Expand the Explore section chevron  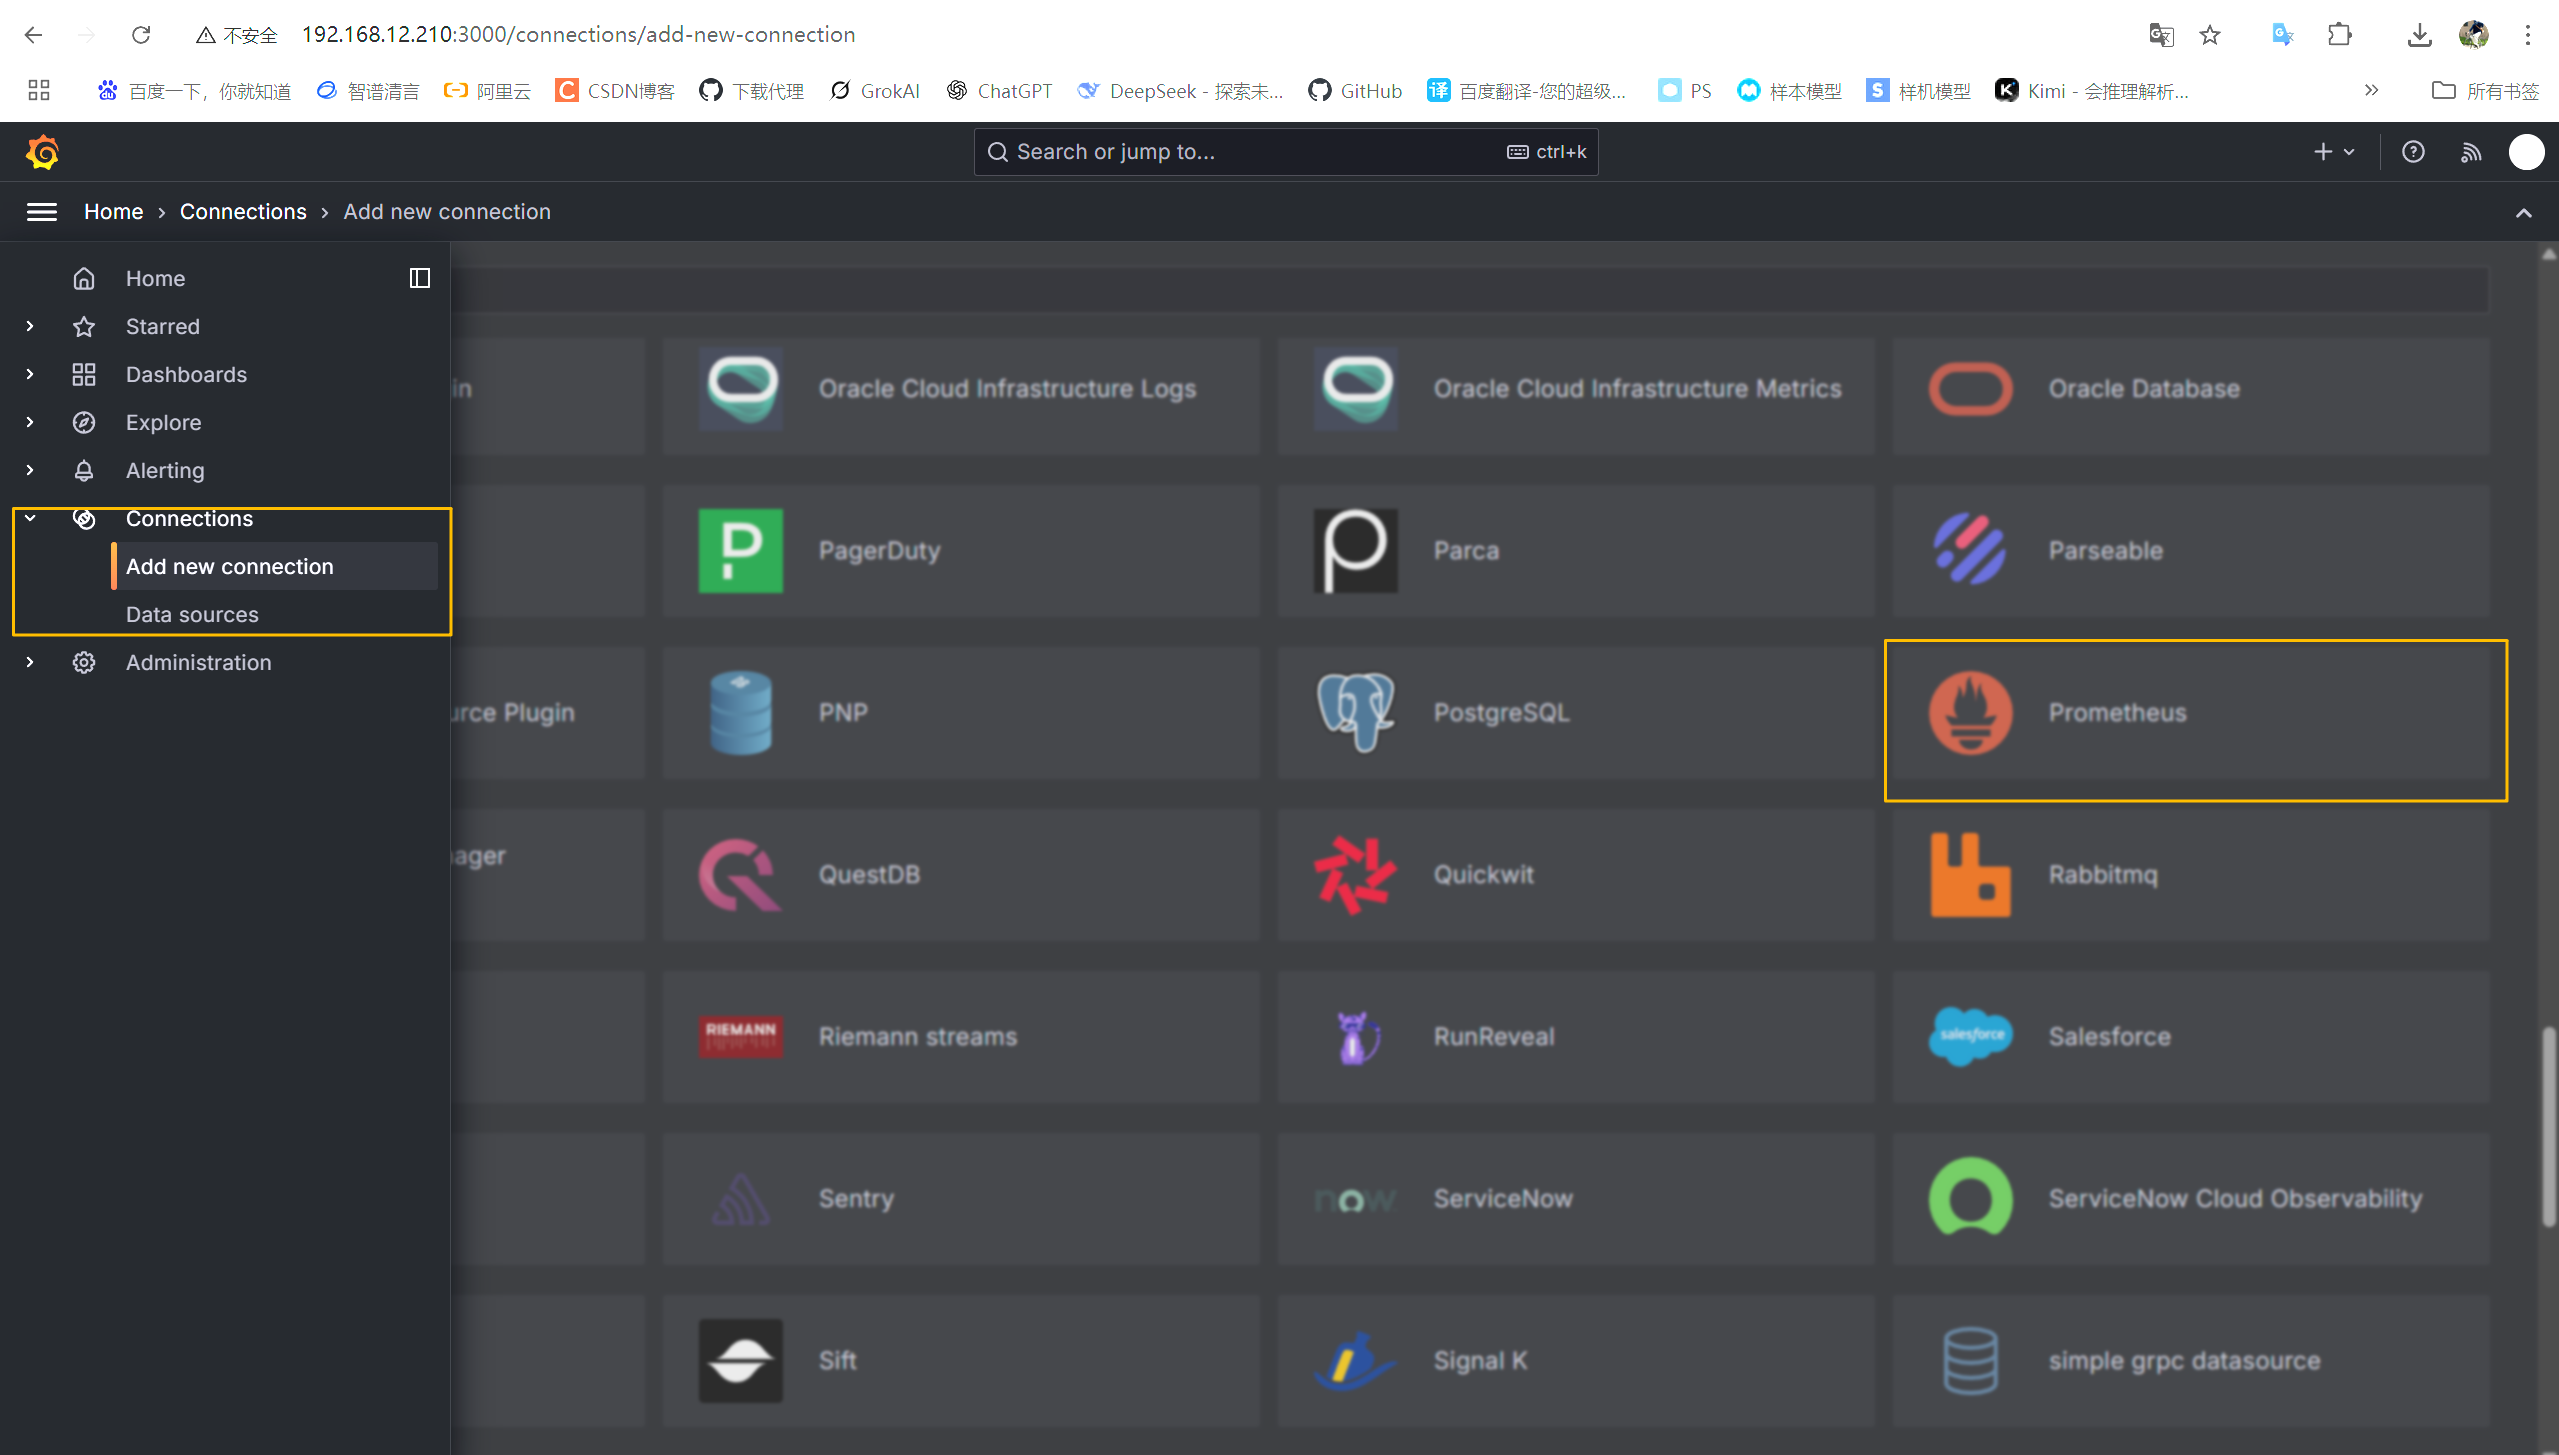click(x=30, y=422)
